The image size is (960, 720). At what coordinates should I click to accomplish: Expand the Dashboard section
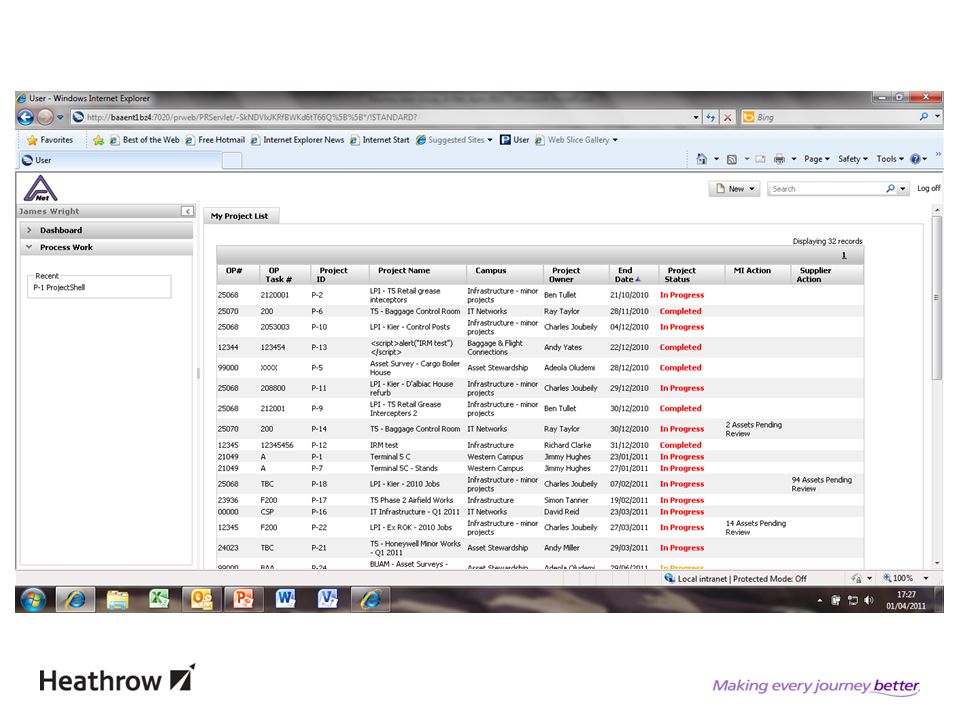107,230
